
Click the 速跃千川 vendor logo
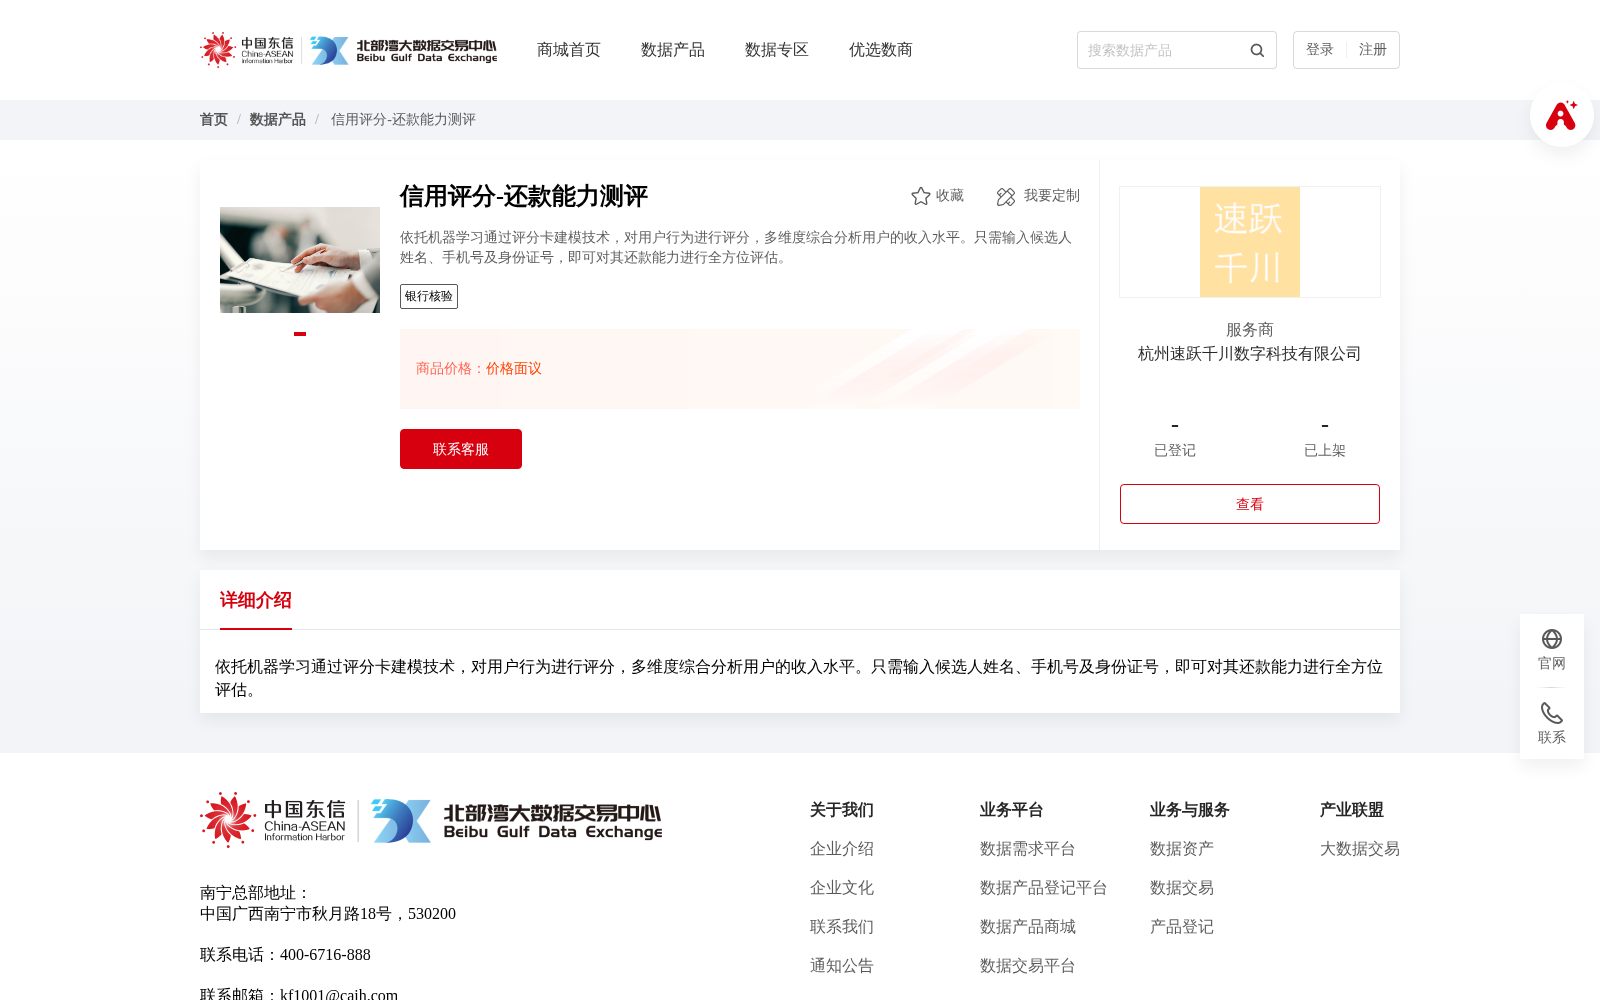coord(1250,242)
